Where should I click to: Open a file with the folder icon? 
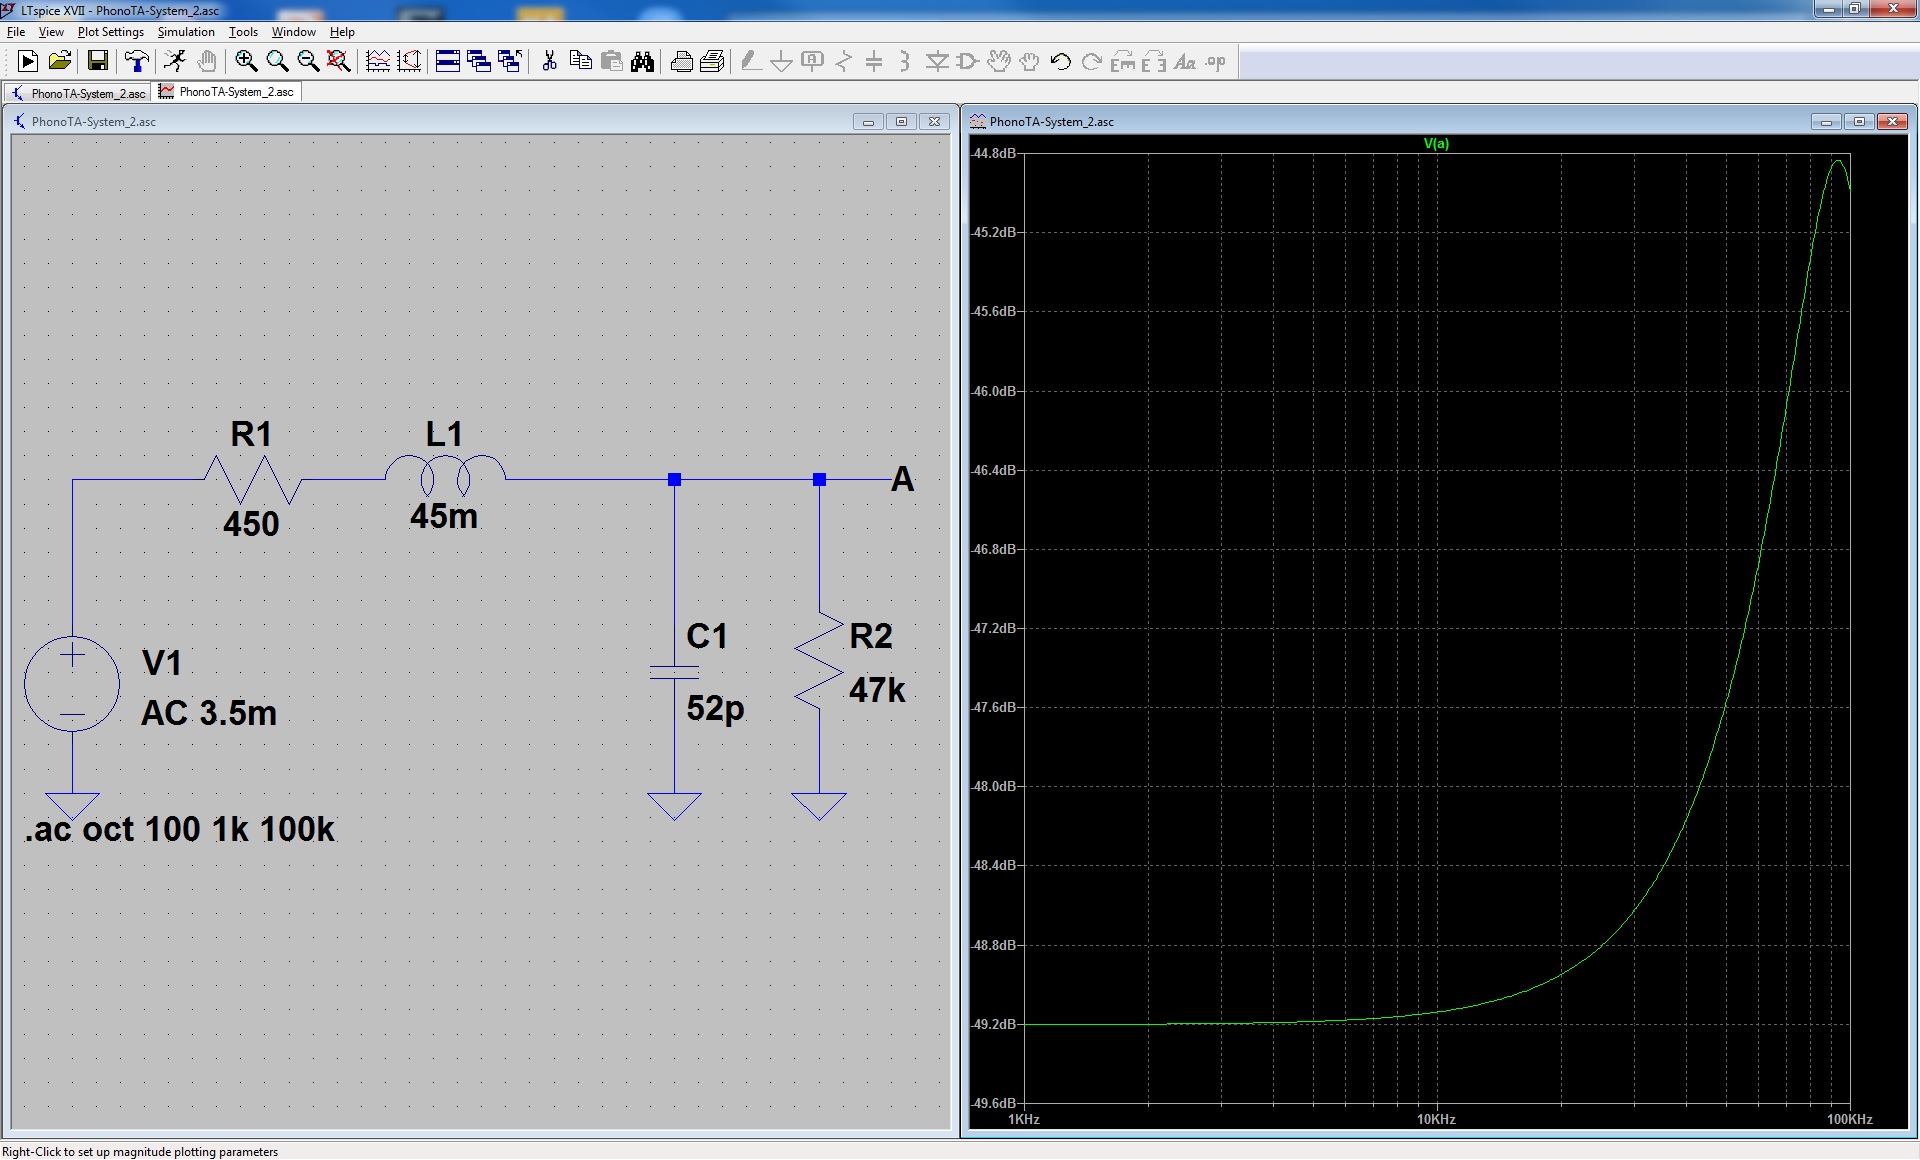60,62
